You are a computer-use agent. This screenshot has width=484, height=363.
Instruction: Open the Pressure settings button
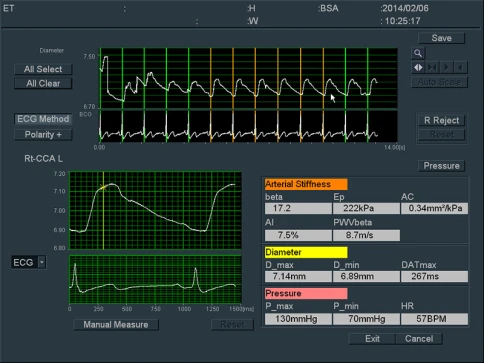coord(441,166)
